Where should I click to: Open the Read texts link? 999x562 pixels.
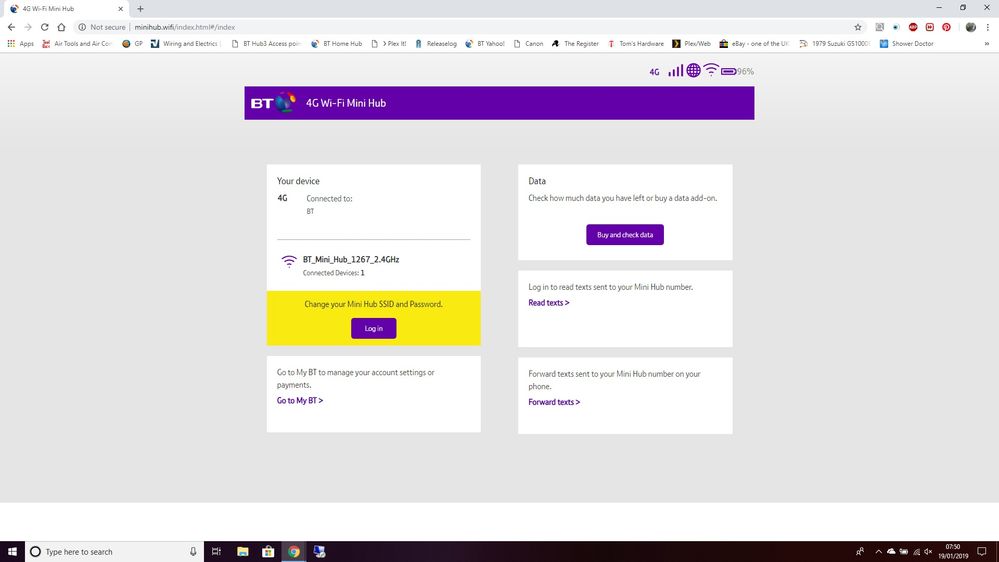click(x=548, y=303)
